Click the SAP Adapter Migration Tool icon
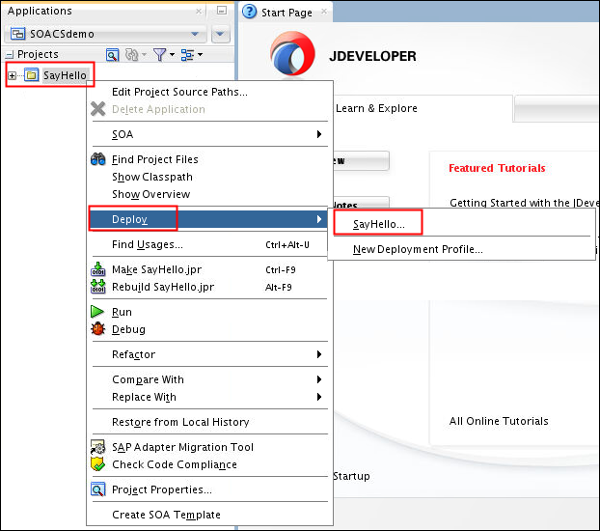Image resolution: width=600 pixels, height=531 pixels. pyautogui.click(x=98, y=447)
